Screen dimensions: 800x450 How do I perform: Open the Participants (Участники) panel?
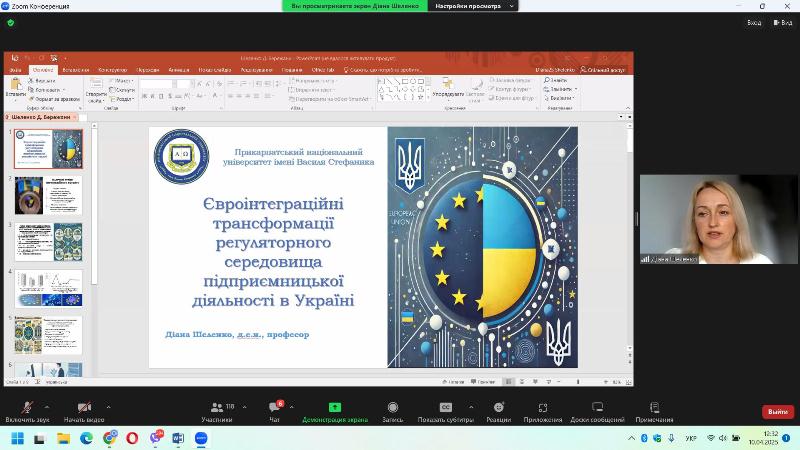coord(216,408)
